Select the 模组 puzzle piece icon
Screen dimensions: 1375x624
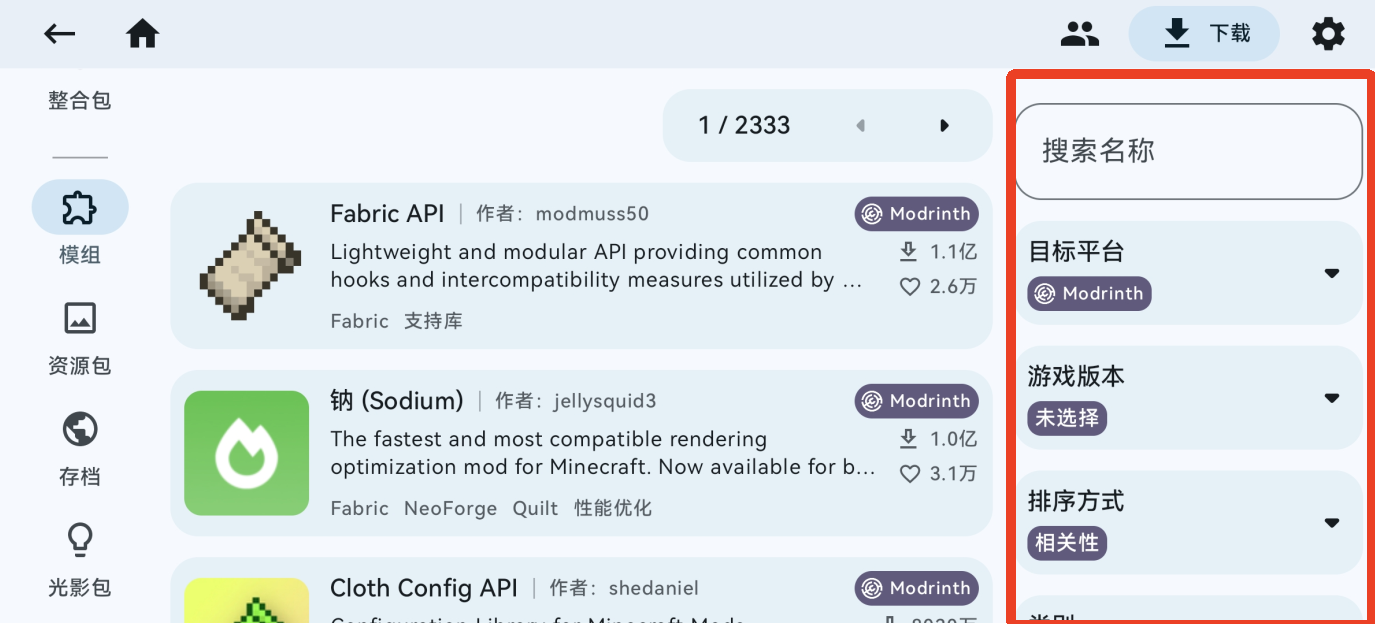pyautogui.click(x=80, y=207)
